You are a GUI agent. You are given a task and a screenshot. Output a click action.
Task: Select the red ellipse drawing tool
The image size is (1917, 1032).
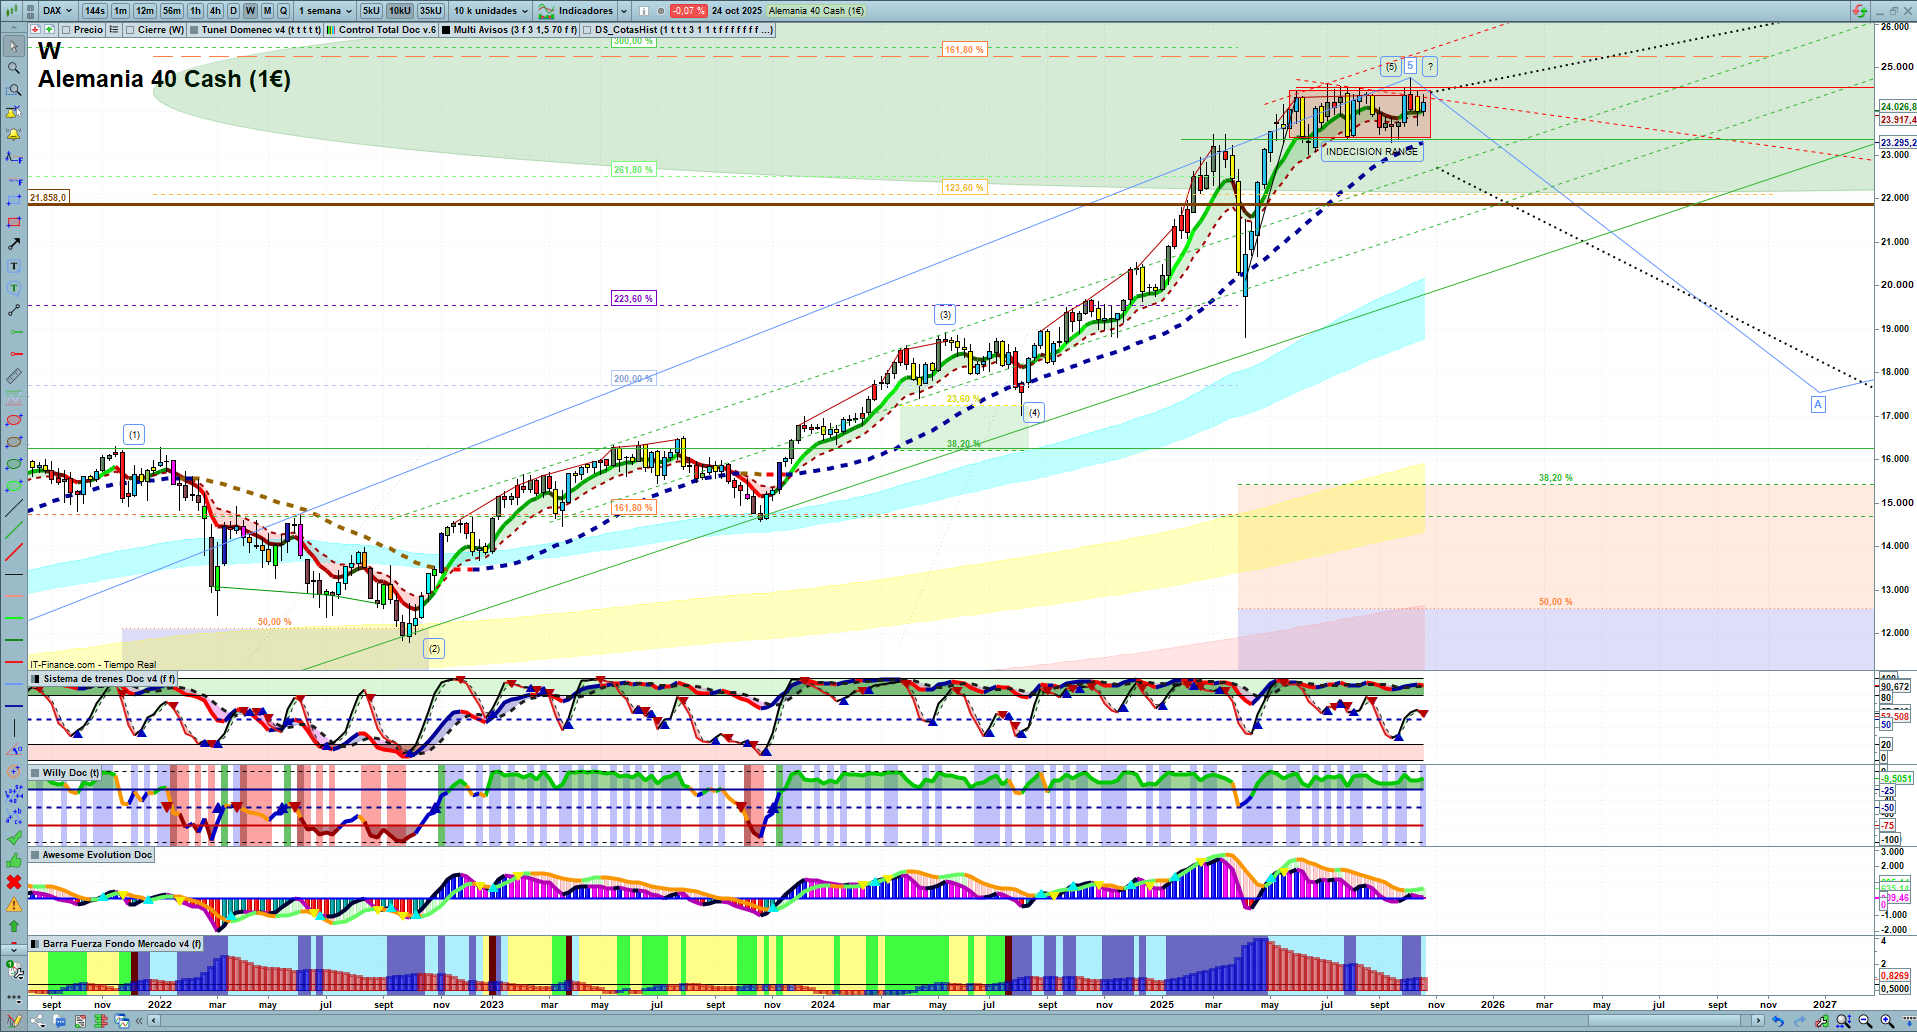(x=14, y=420)
